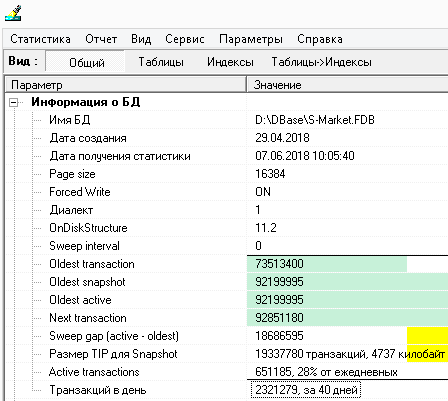Collapse the Информация о БД tree node
448x401 pixels.
tap(13, 102)
